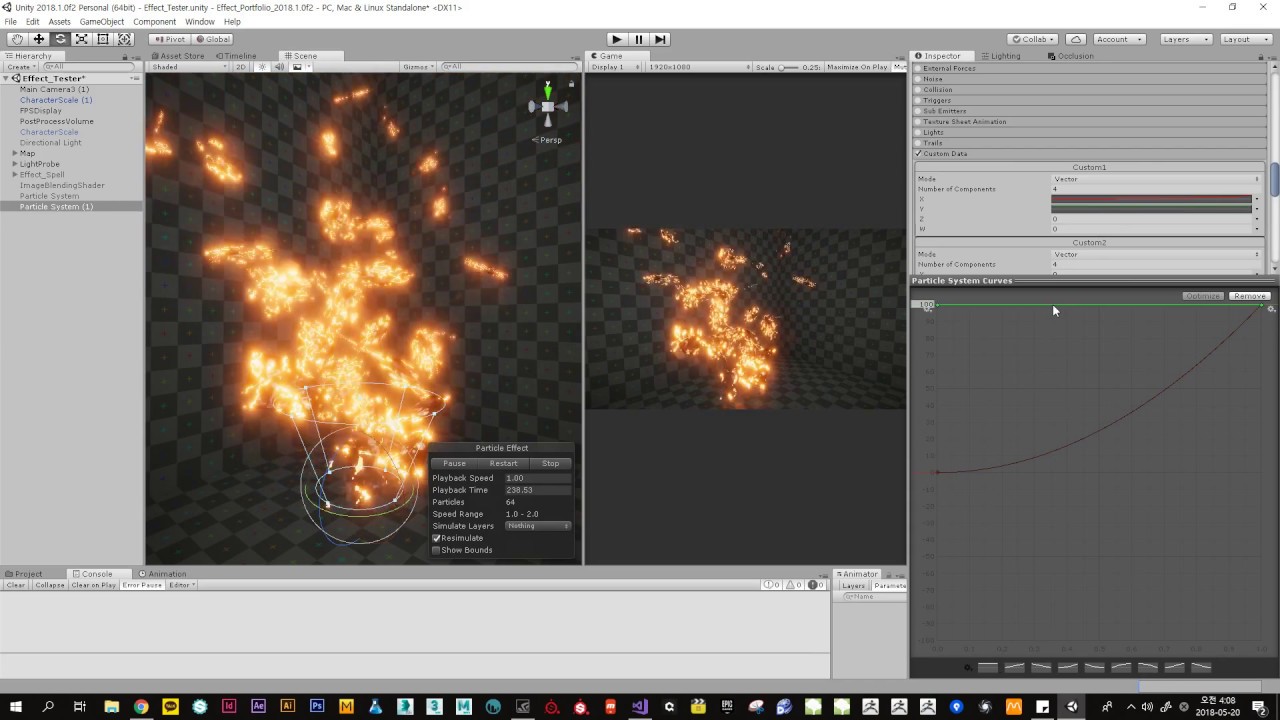Uncheck Resimulate in Particle Effect

coord(436,538)
